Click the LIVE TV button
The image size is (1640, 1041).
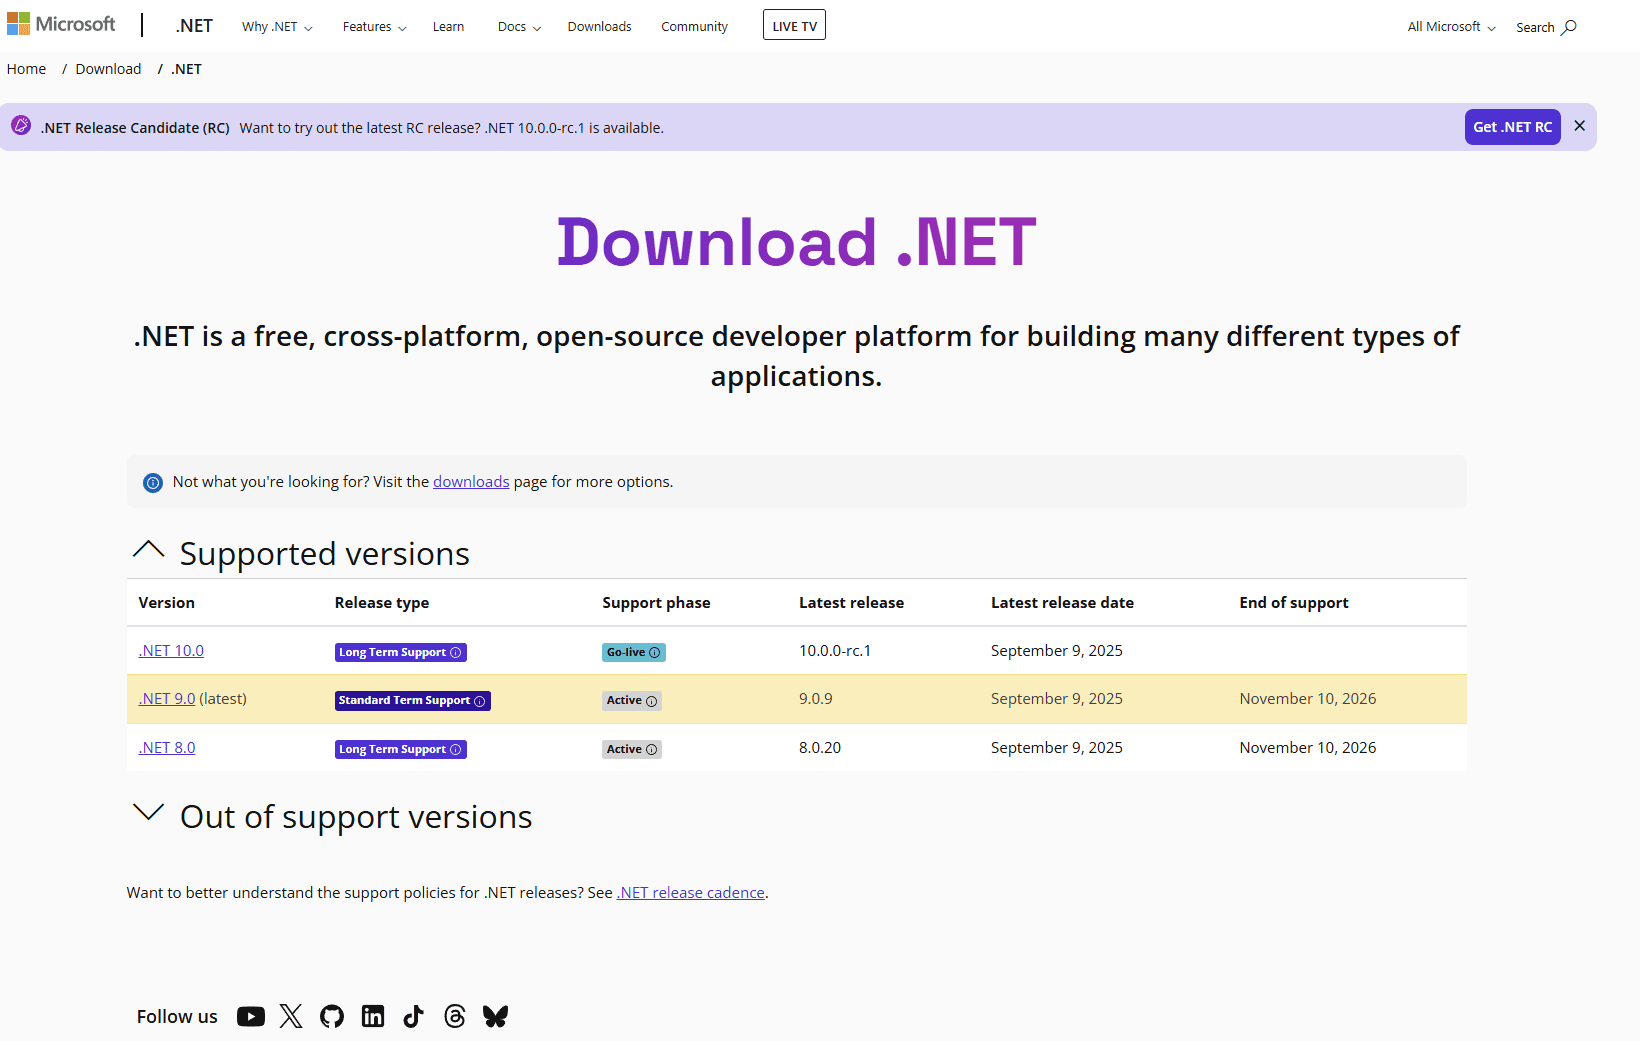click(x=794, y=25)
